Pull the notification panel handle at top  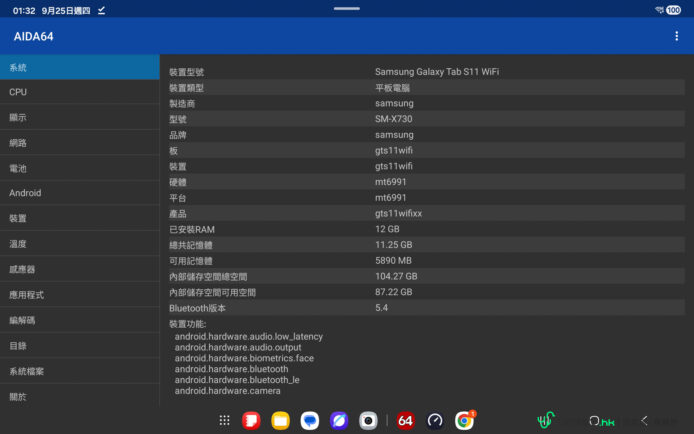[x=347, y=8]
